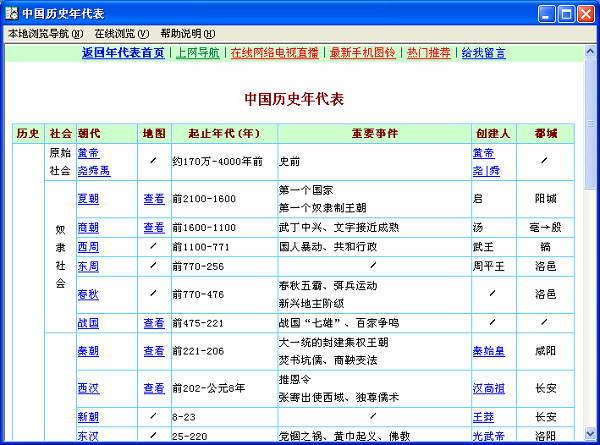
Task: Open the 本地浏览导航 menu
Action: coord(46,34)
